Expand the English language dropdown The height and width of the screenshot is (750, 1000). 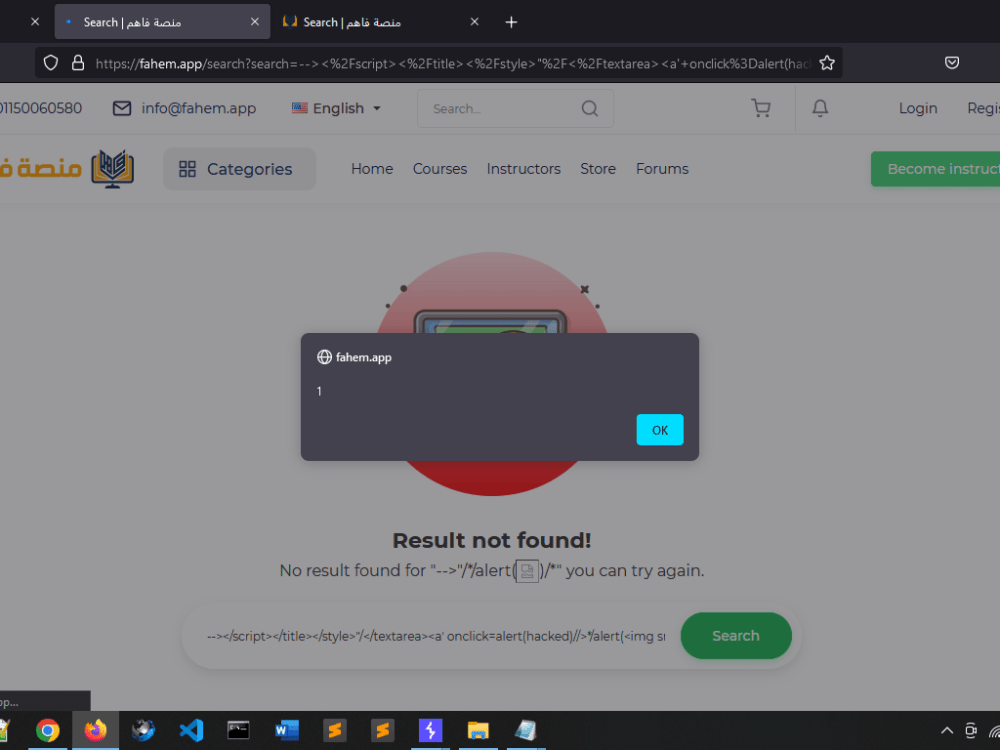click(336, 108)
